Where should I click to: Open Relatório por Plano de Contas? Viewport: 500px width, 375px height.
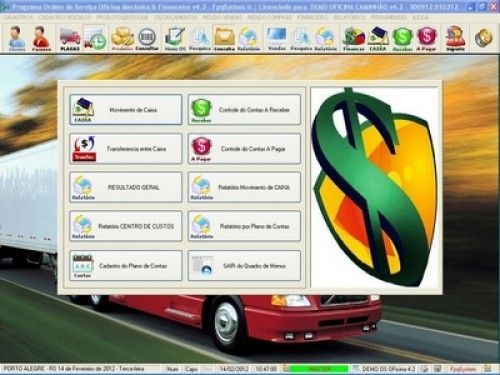click(x=244, y=226)
